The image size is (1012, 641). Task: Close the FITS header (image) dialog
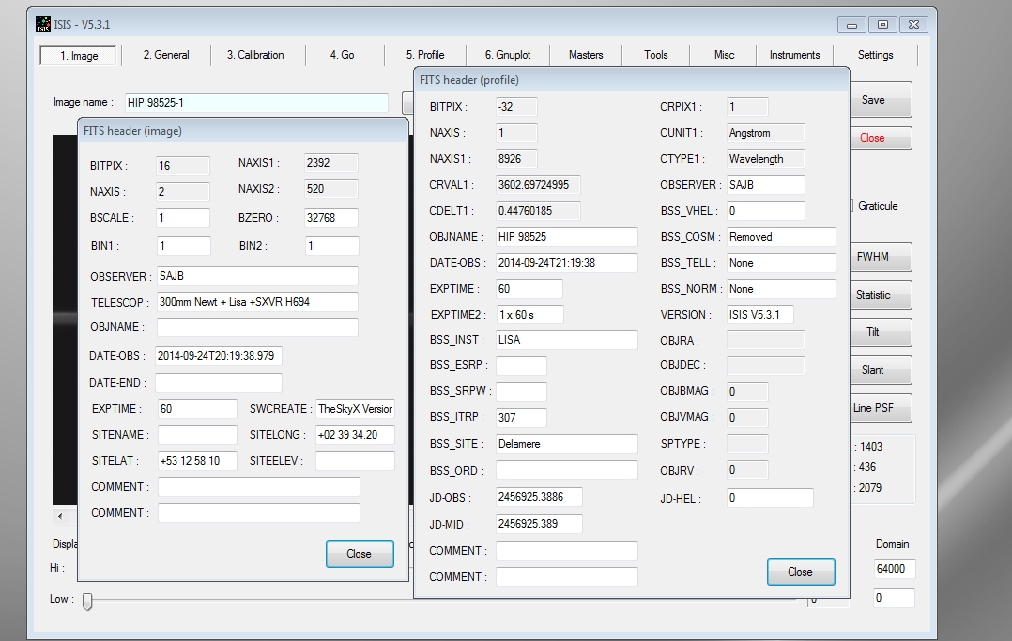coord(359,554)
